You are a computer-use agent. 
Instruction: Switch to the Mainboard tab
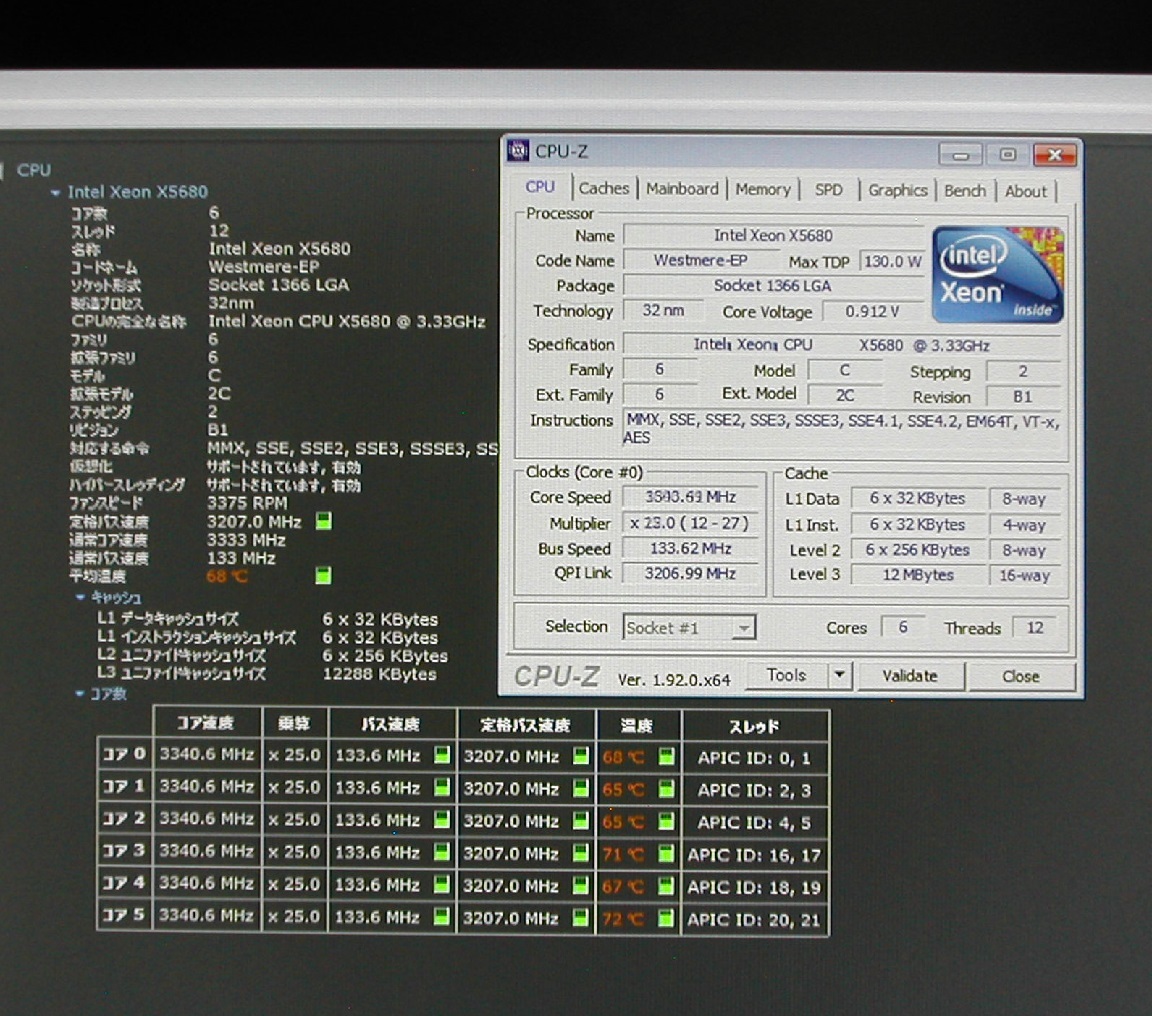click(682, 189)
